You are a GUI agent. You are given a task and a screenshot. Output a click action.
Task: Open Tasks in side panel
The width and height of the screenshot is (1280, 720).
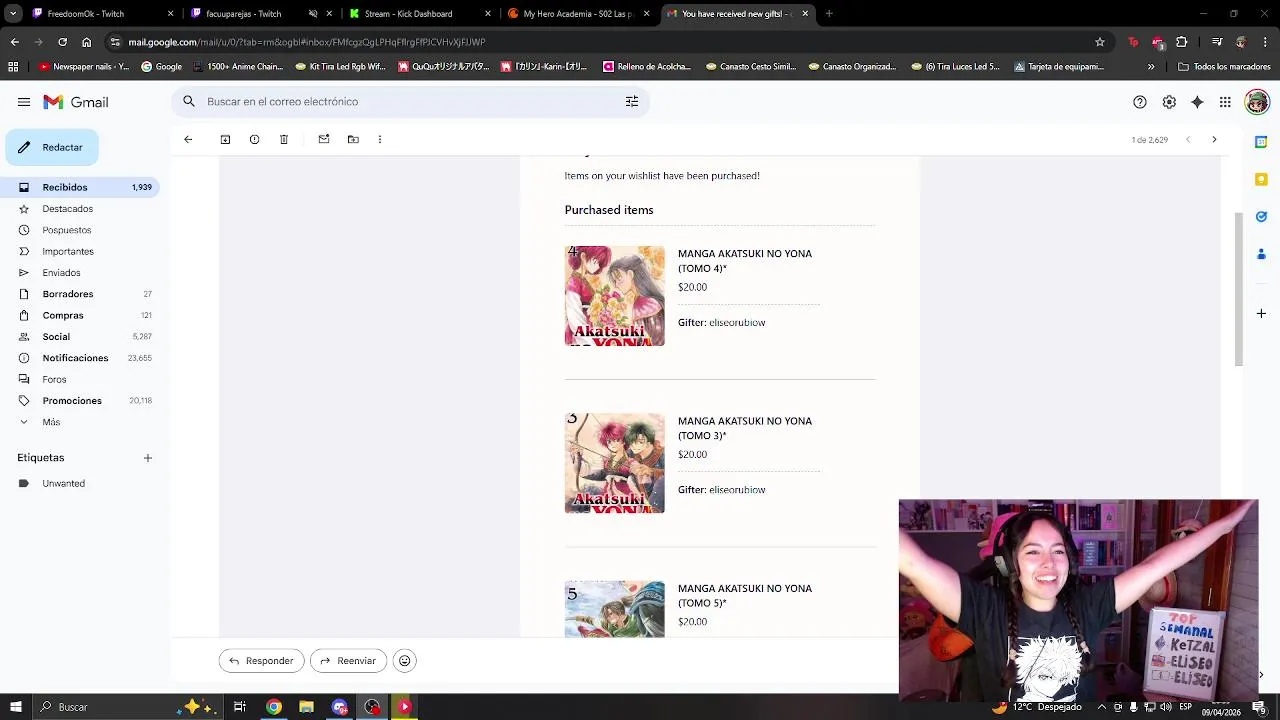pos(1261,216)
